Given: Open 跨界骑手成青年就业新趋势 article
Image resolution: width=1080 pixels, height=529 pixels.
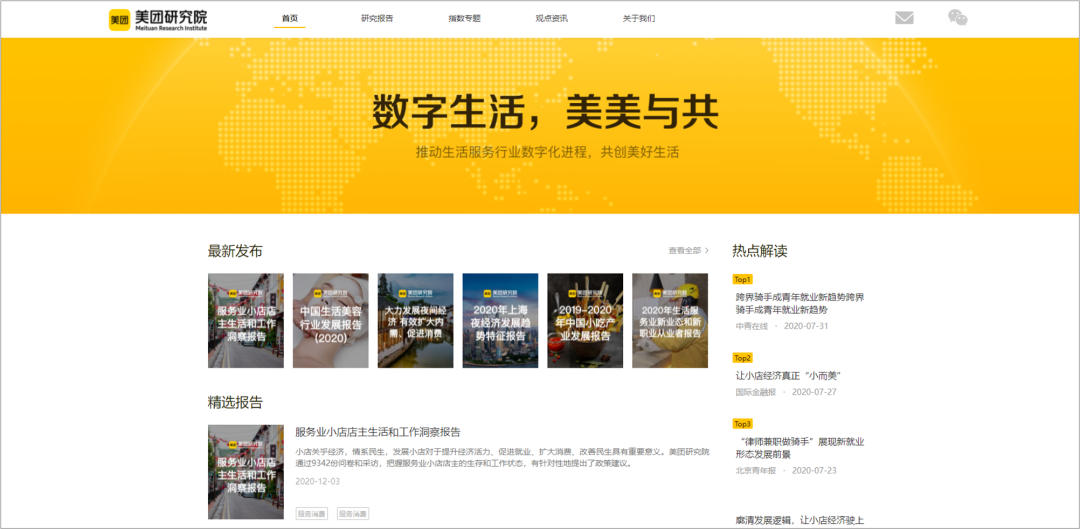Looking at the screenshot, I should (x=800, y=304).
